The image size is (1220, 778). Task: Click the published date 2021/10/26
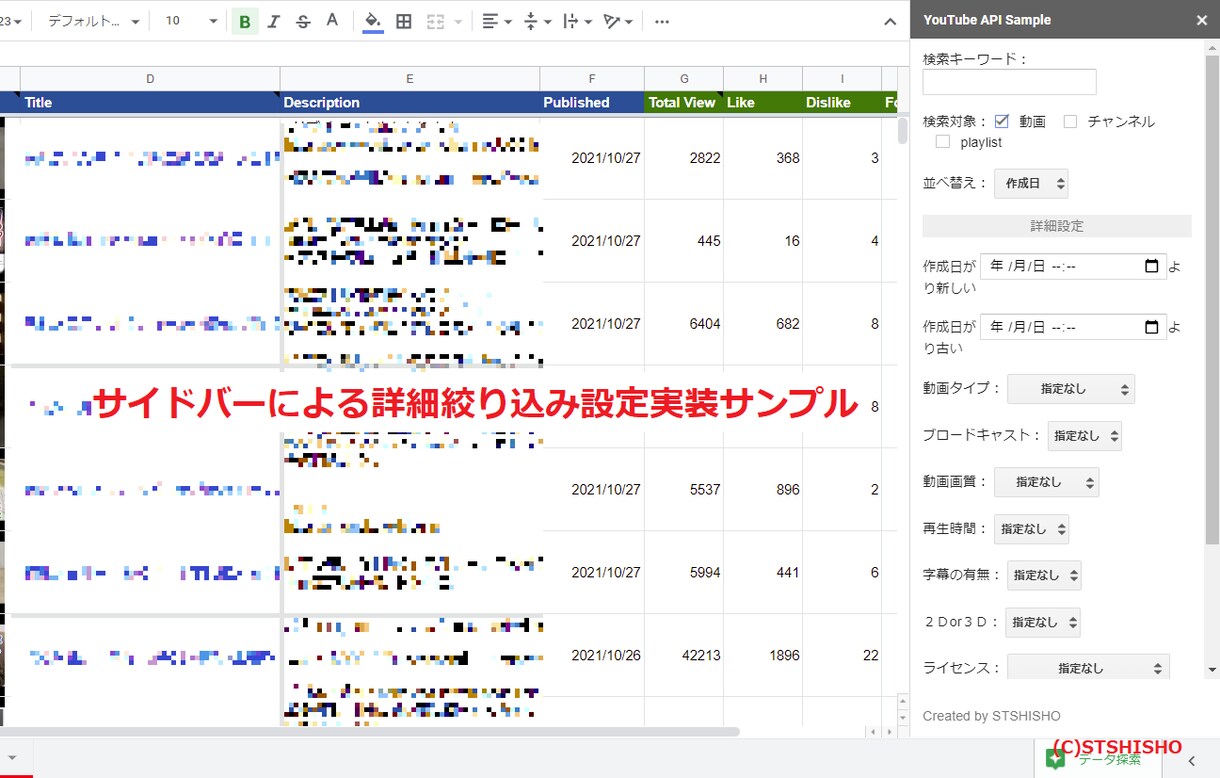(x=592, y=655)
